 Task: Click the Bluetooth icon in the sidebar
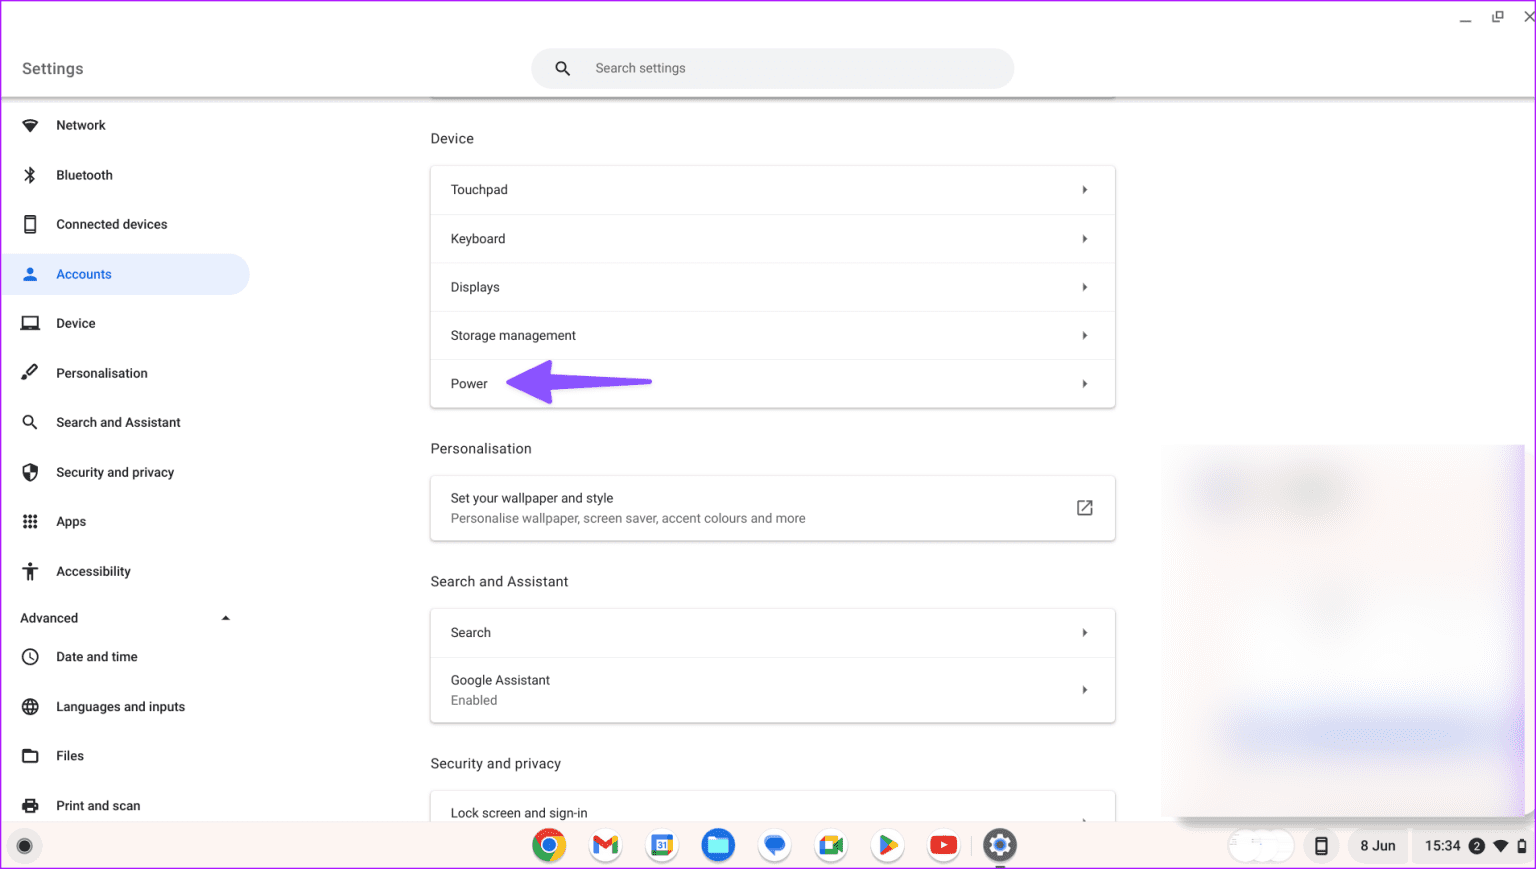point(30,175)
